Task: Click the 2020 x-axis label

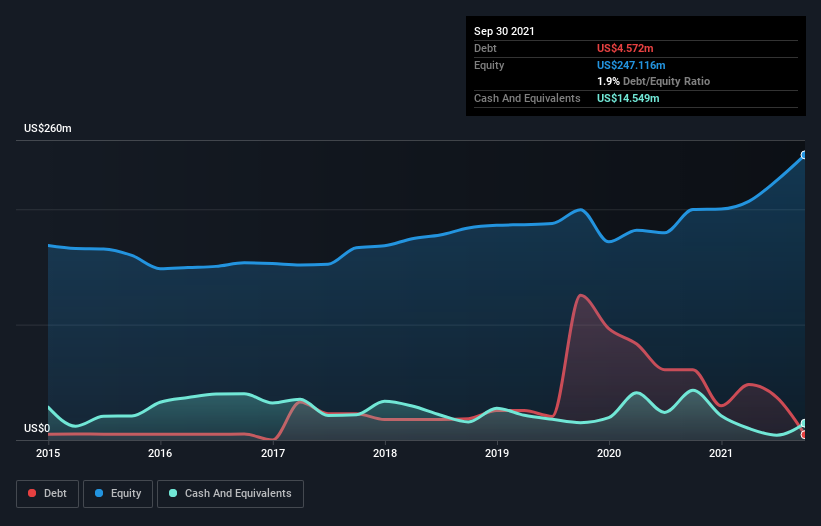Action: [609, 453]
